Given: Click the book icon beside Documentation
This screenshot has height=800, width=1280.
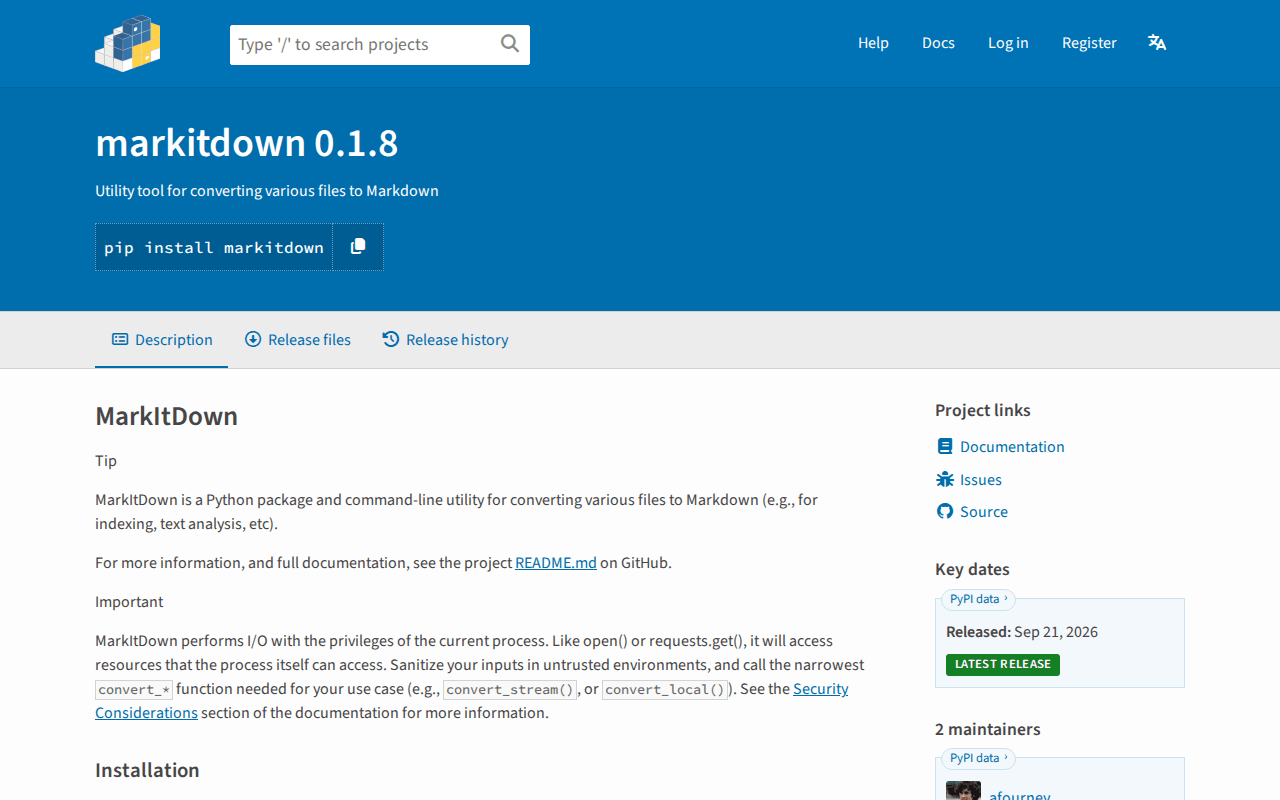Looking at the screenshot, I should click(945, 446).
